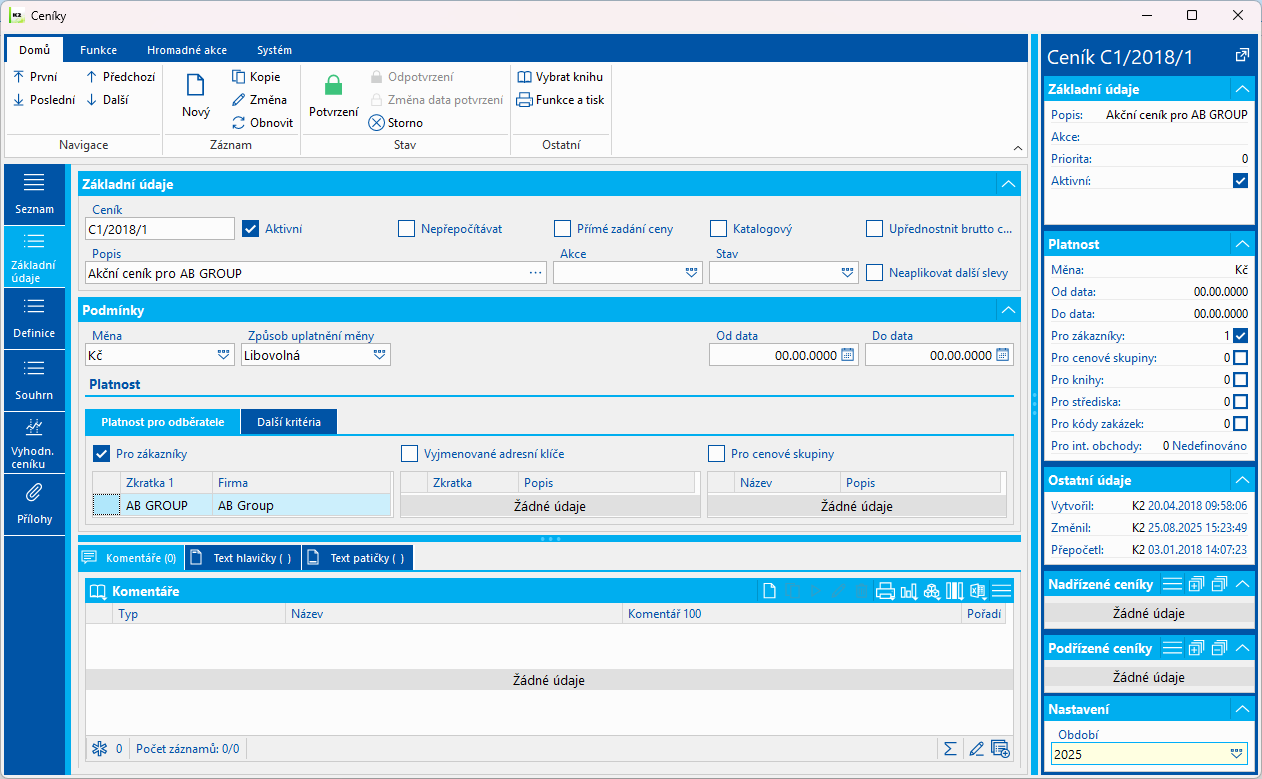Viewport: 1262px width, 779px height.
Task: Click add-record icon in comments footer
Action: click(x=1000, y=748)
